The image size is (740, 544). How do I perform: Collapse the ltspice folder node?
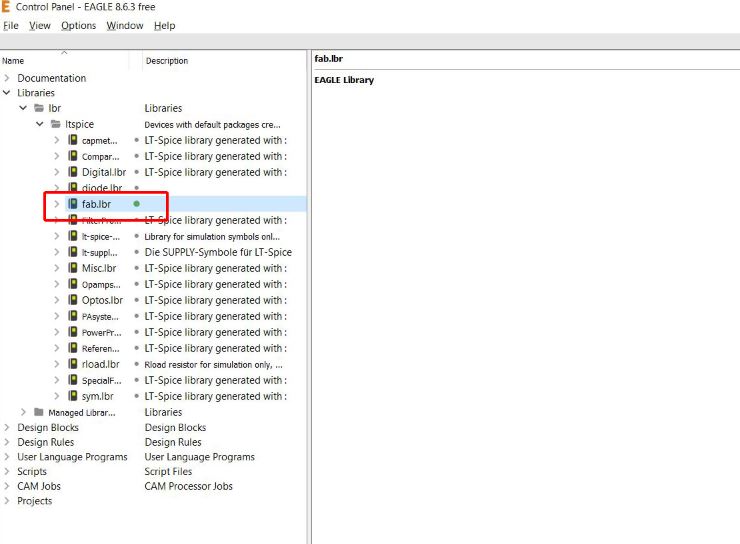[40, 124]
